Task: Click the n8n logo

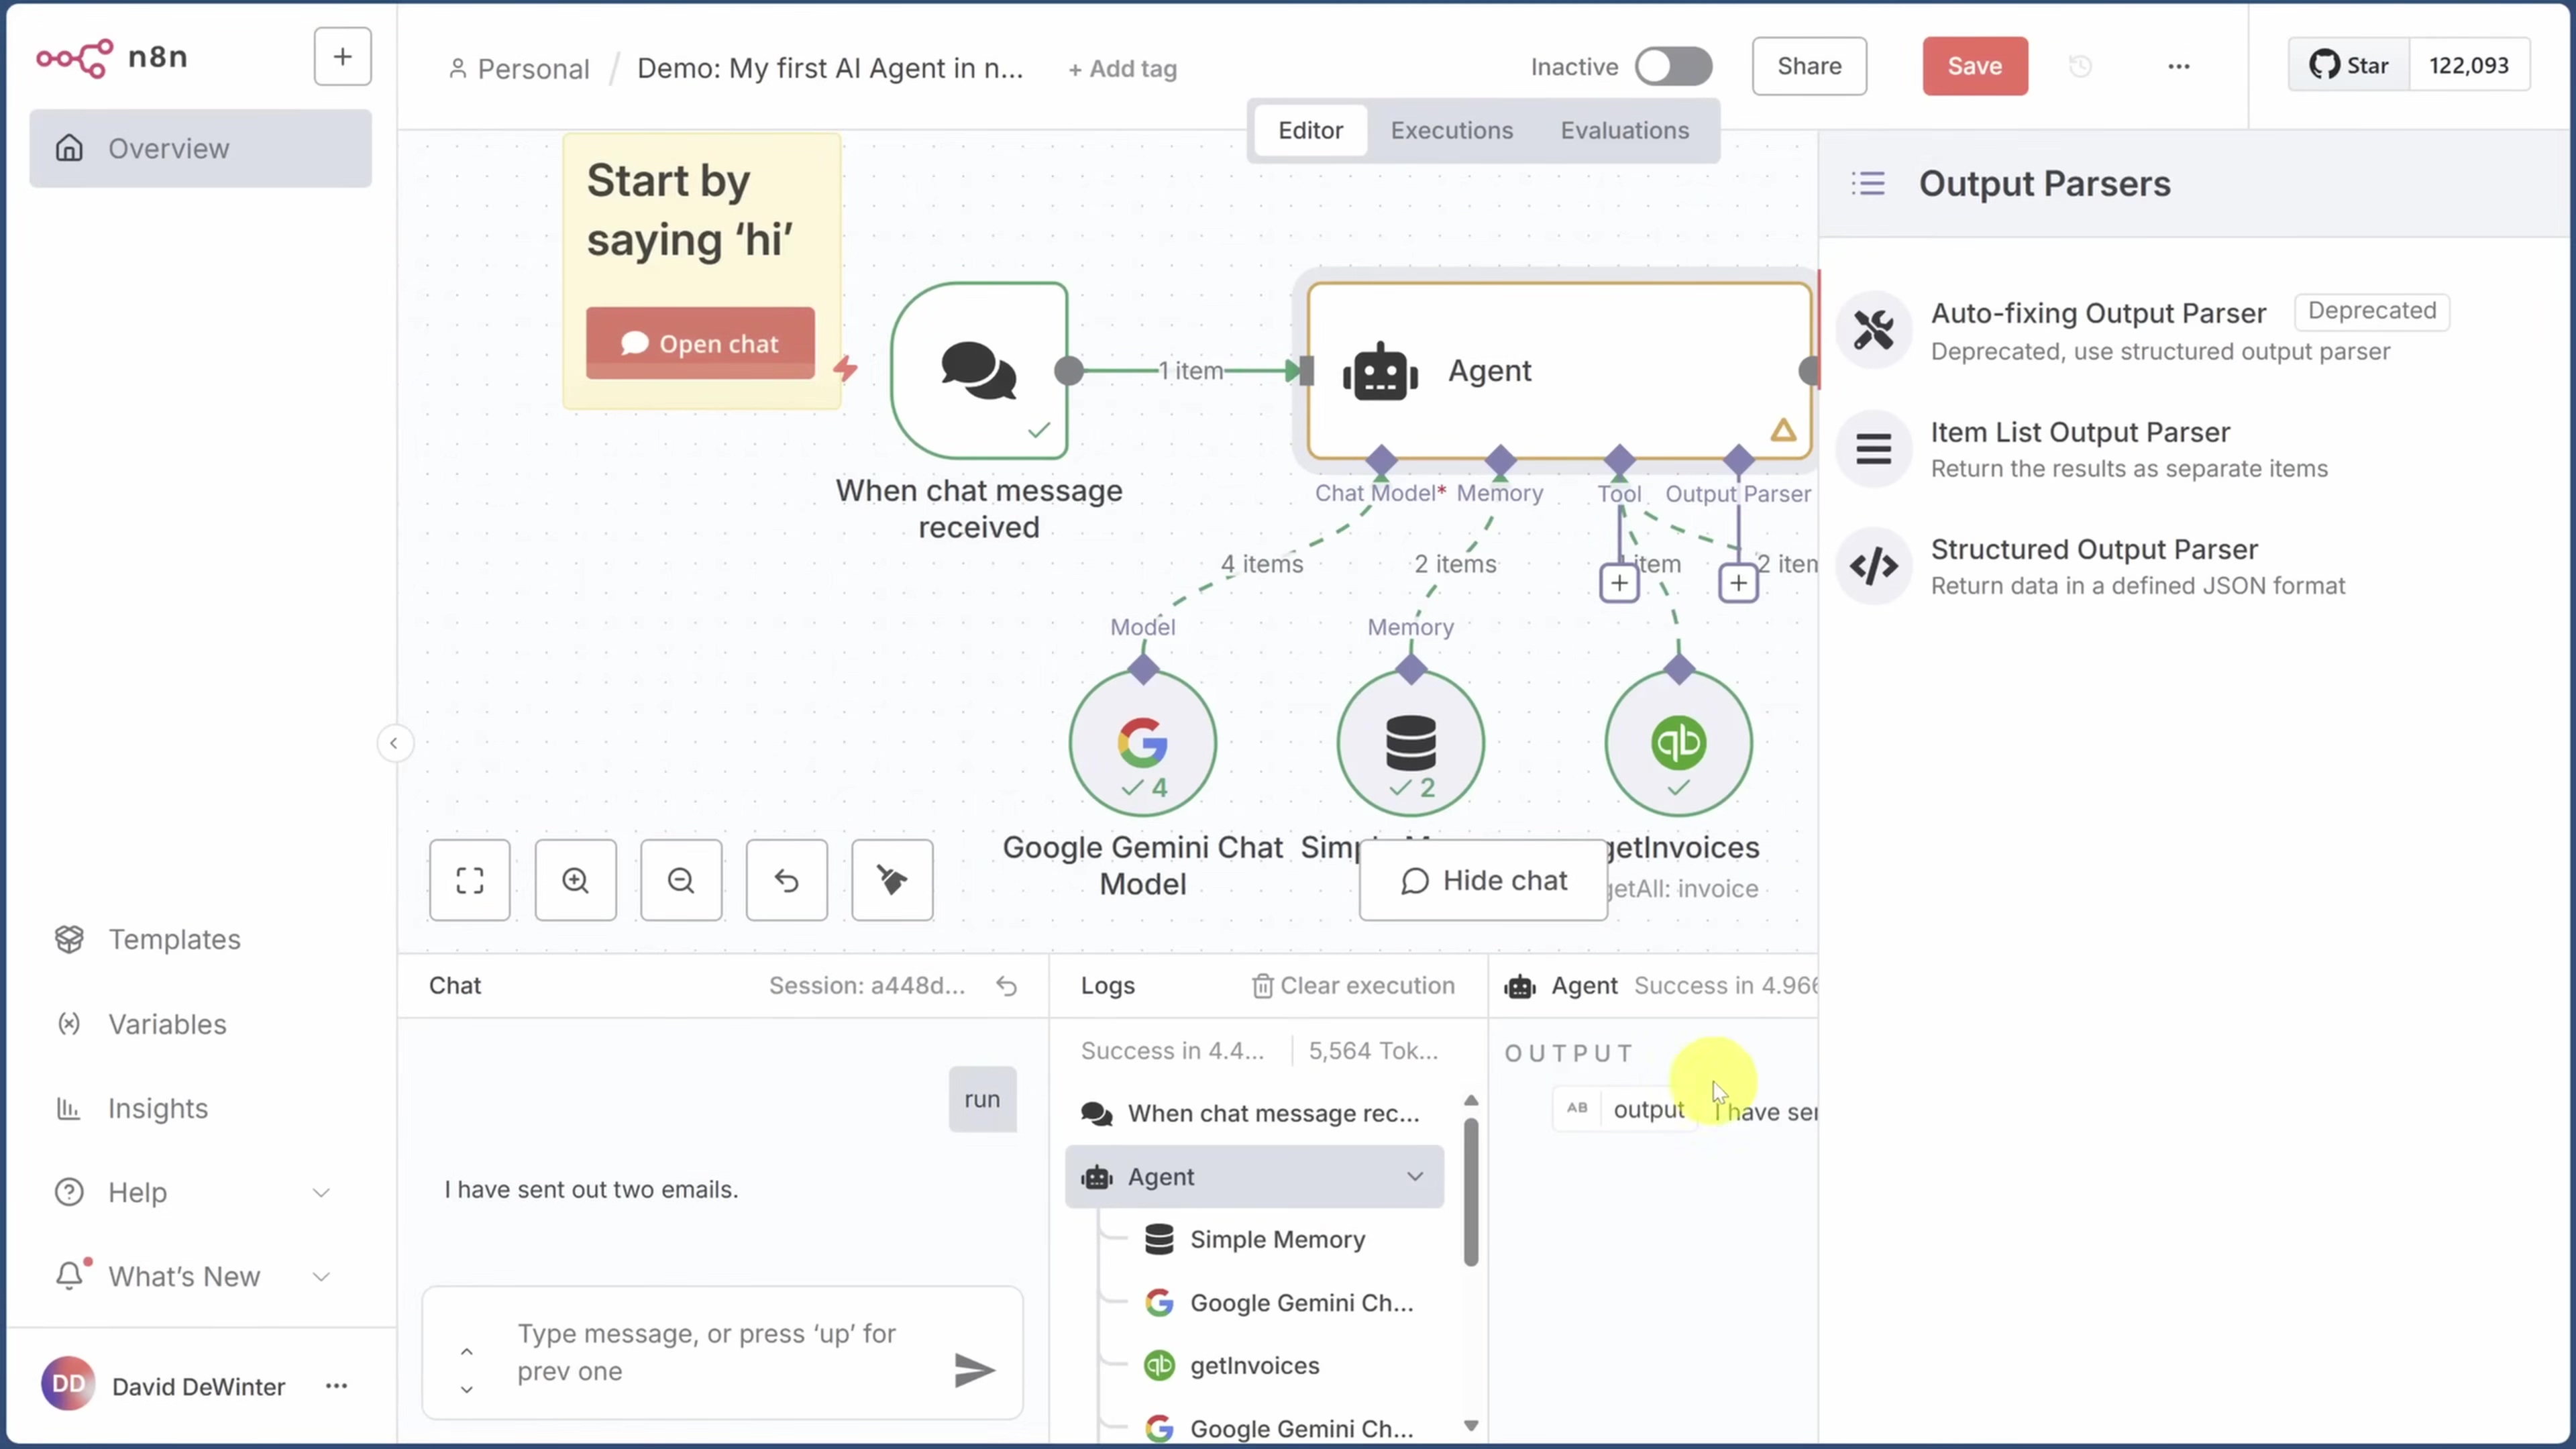Action: coord(112,57)
